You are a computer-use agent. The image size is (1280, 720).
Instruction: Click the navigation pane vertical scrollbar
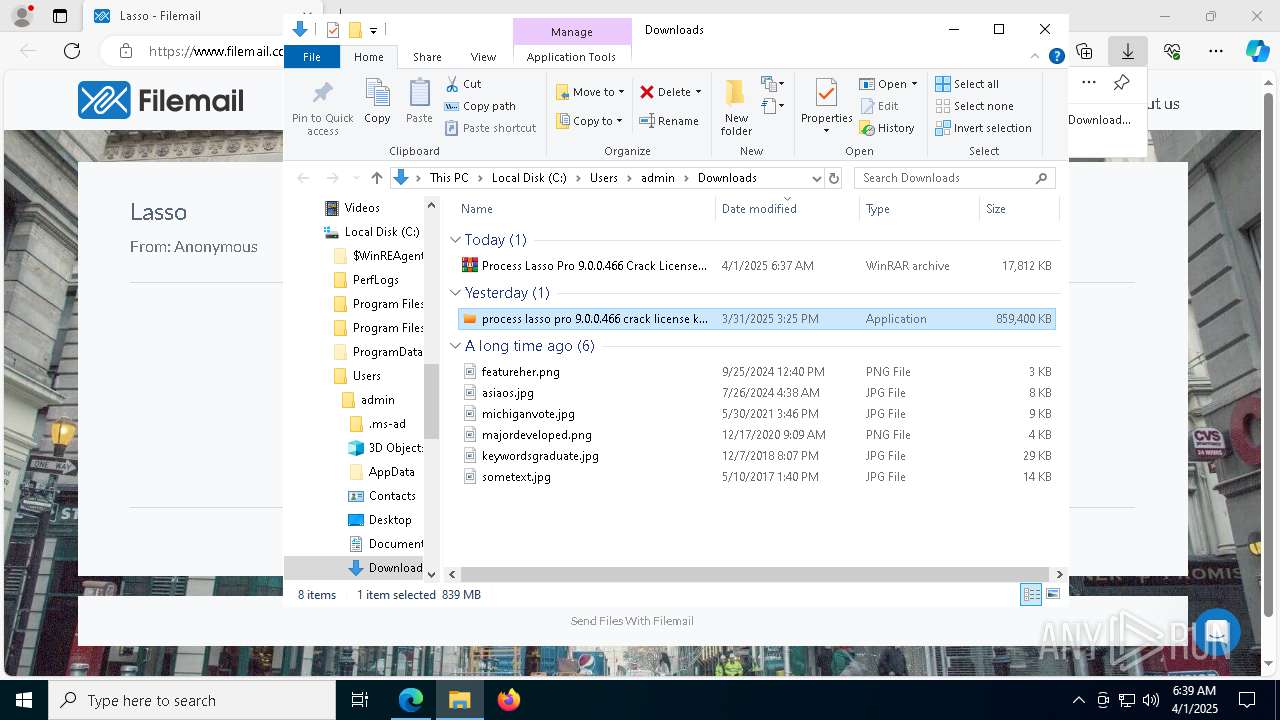(432, 401)
